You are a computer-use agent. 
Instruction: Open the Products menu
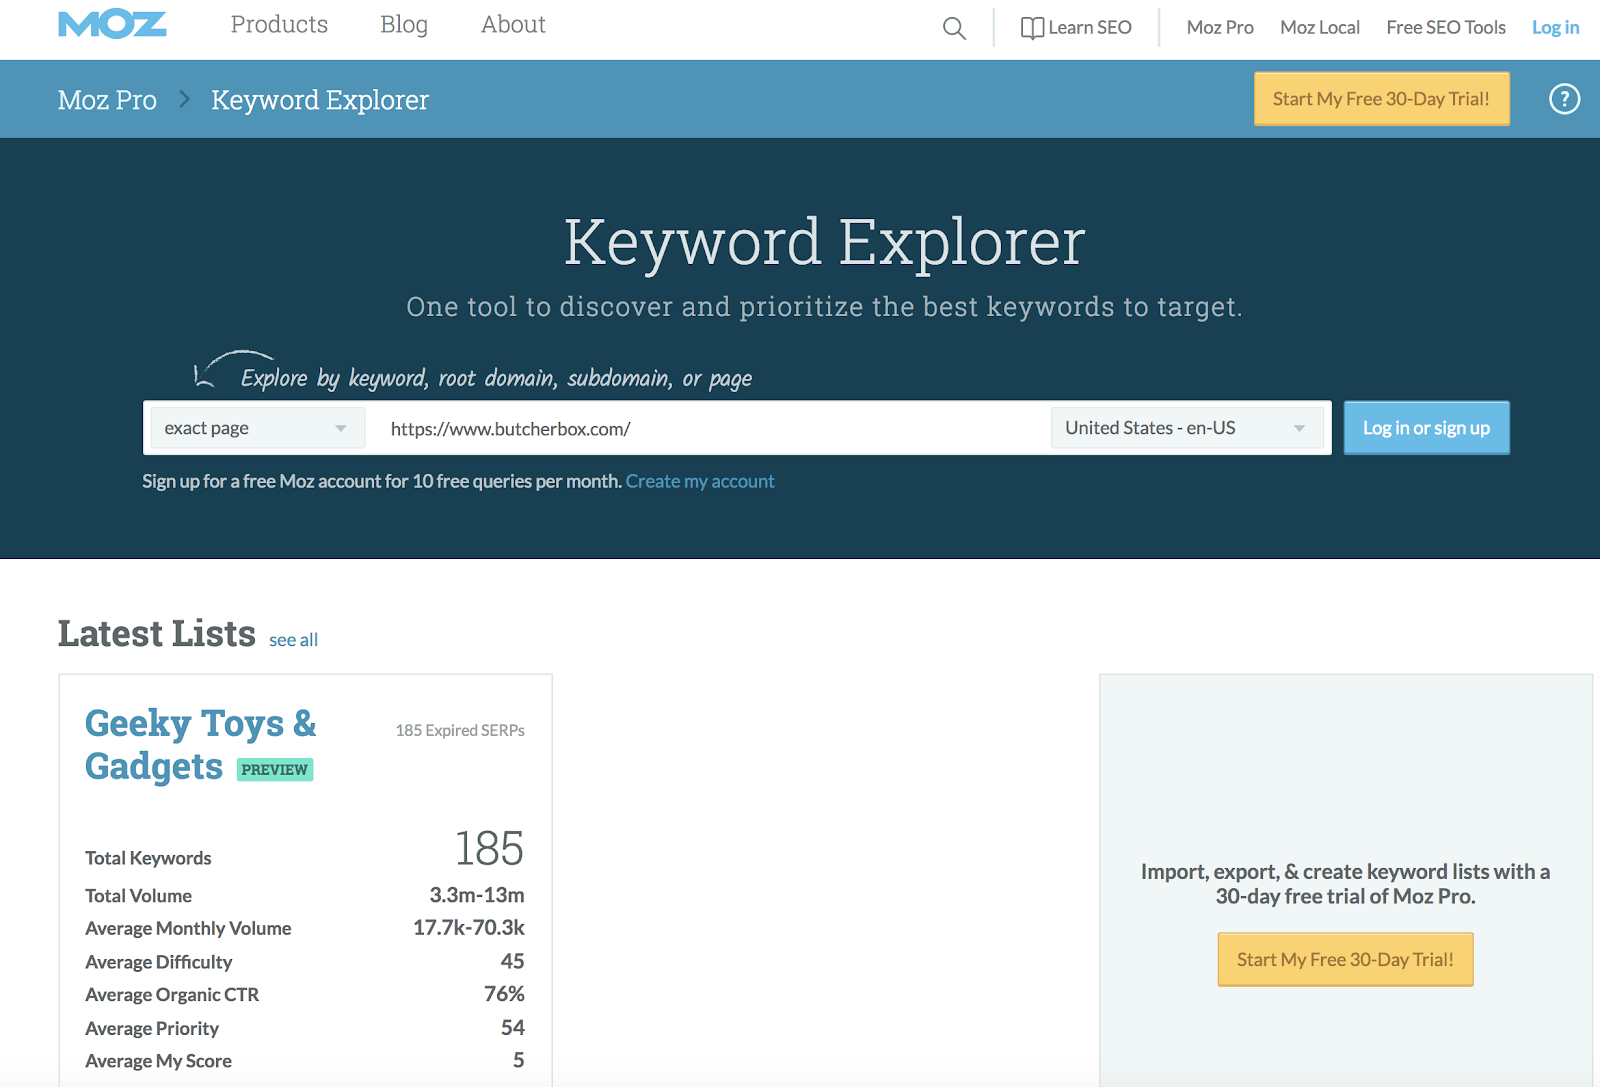tap(279, 25)
